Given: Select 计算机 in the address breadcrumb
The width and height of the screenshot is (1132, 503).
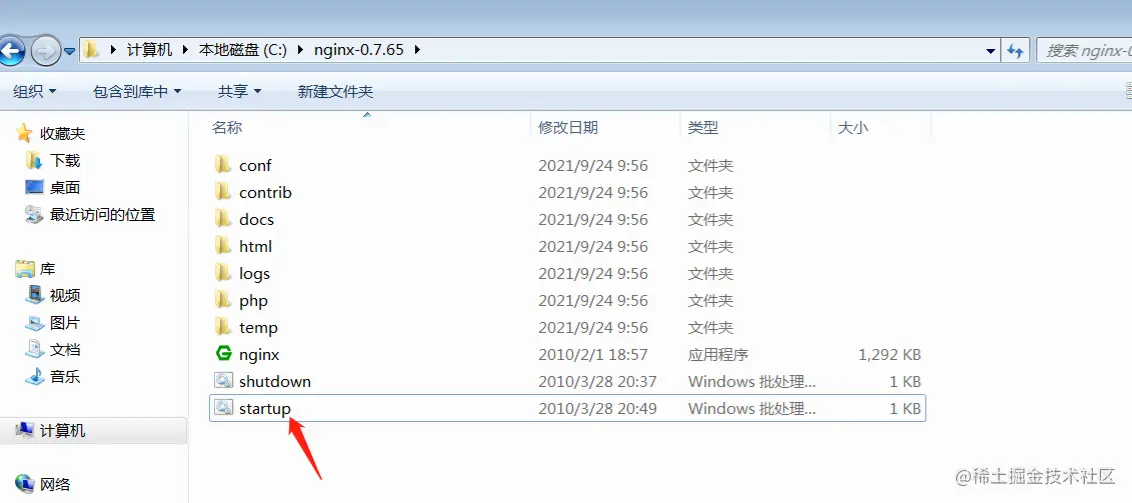Looking at the screenshot, I should tap(149, 51).
